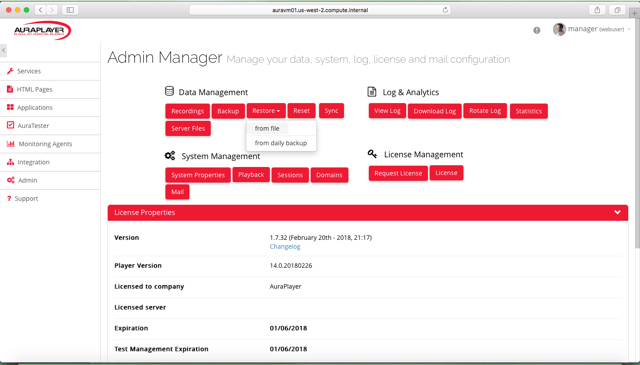Go back using browser back arrow
This screenshot has width=640, height=365.
[x=40, y=10]
